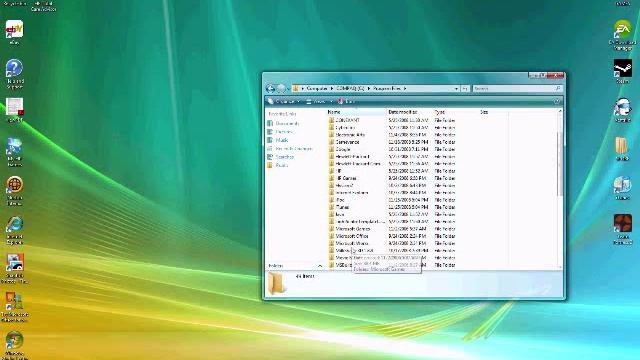Click the large folder icon in the details pane
This screenshot has width=640, height=360.
(x=277, y=283)
